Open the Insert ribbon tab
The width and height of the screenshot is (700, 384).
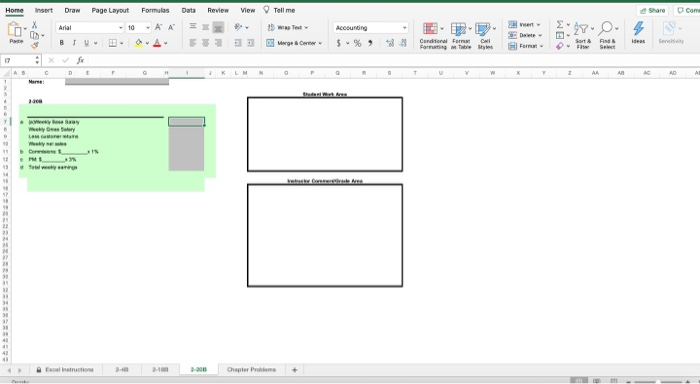44,10
